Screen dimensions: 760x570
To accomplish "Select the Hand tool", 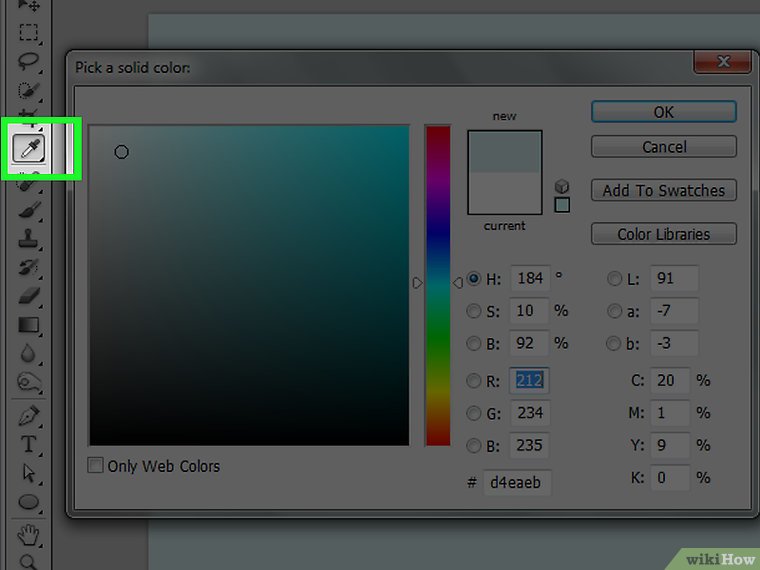I will (28, 532).
